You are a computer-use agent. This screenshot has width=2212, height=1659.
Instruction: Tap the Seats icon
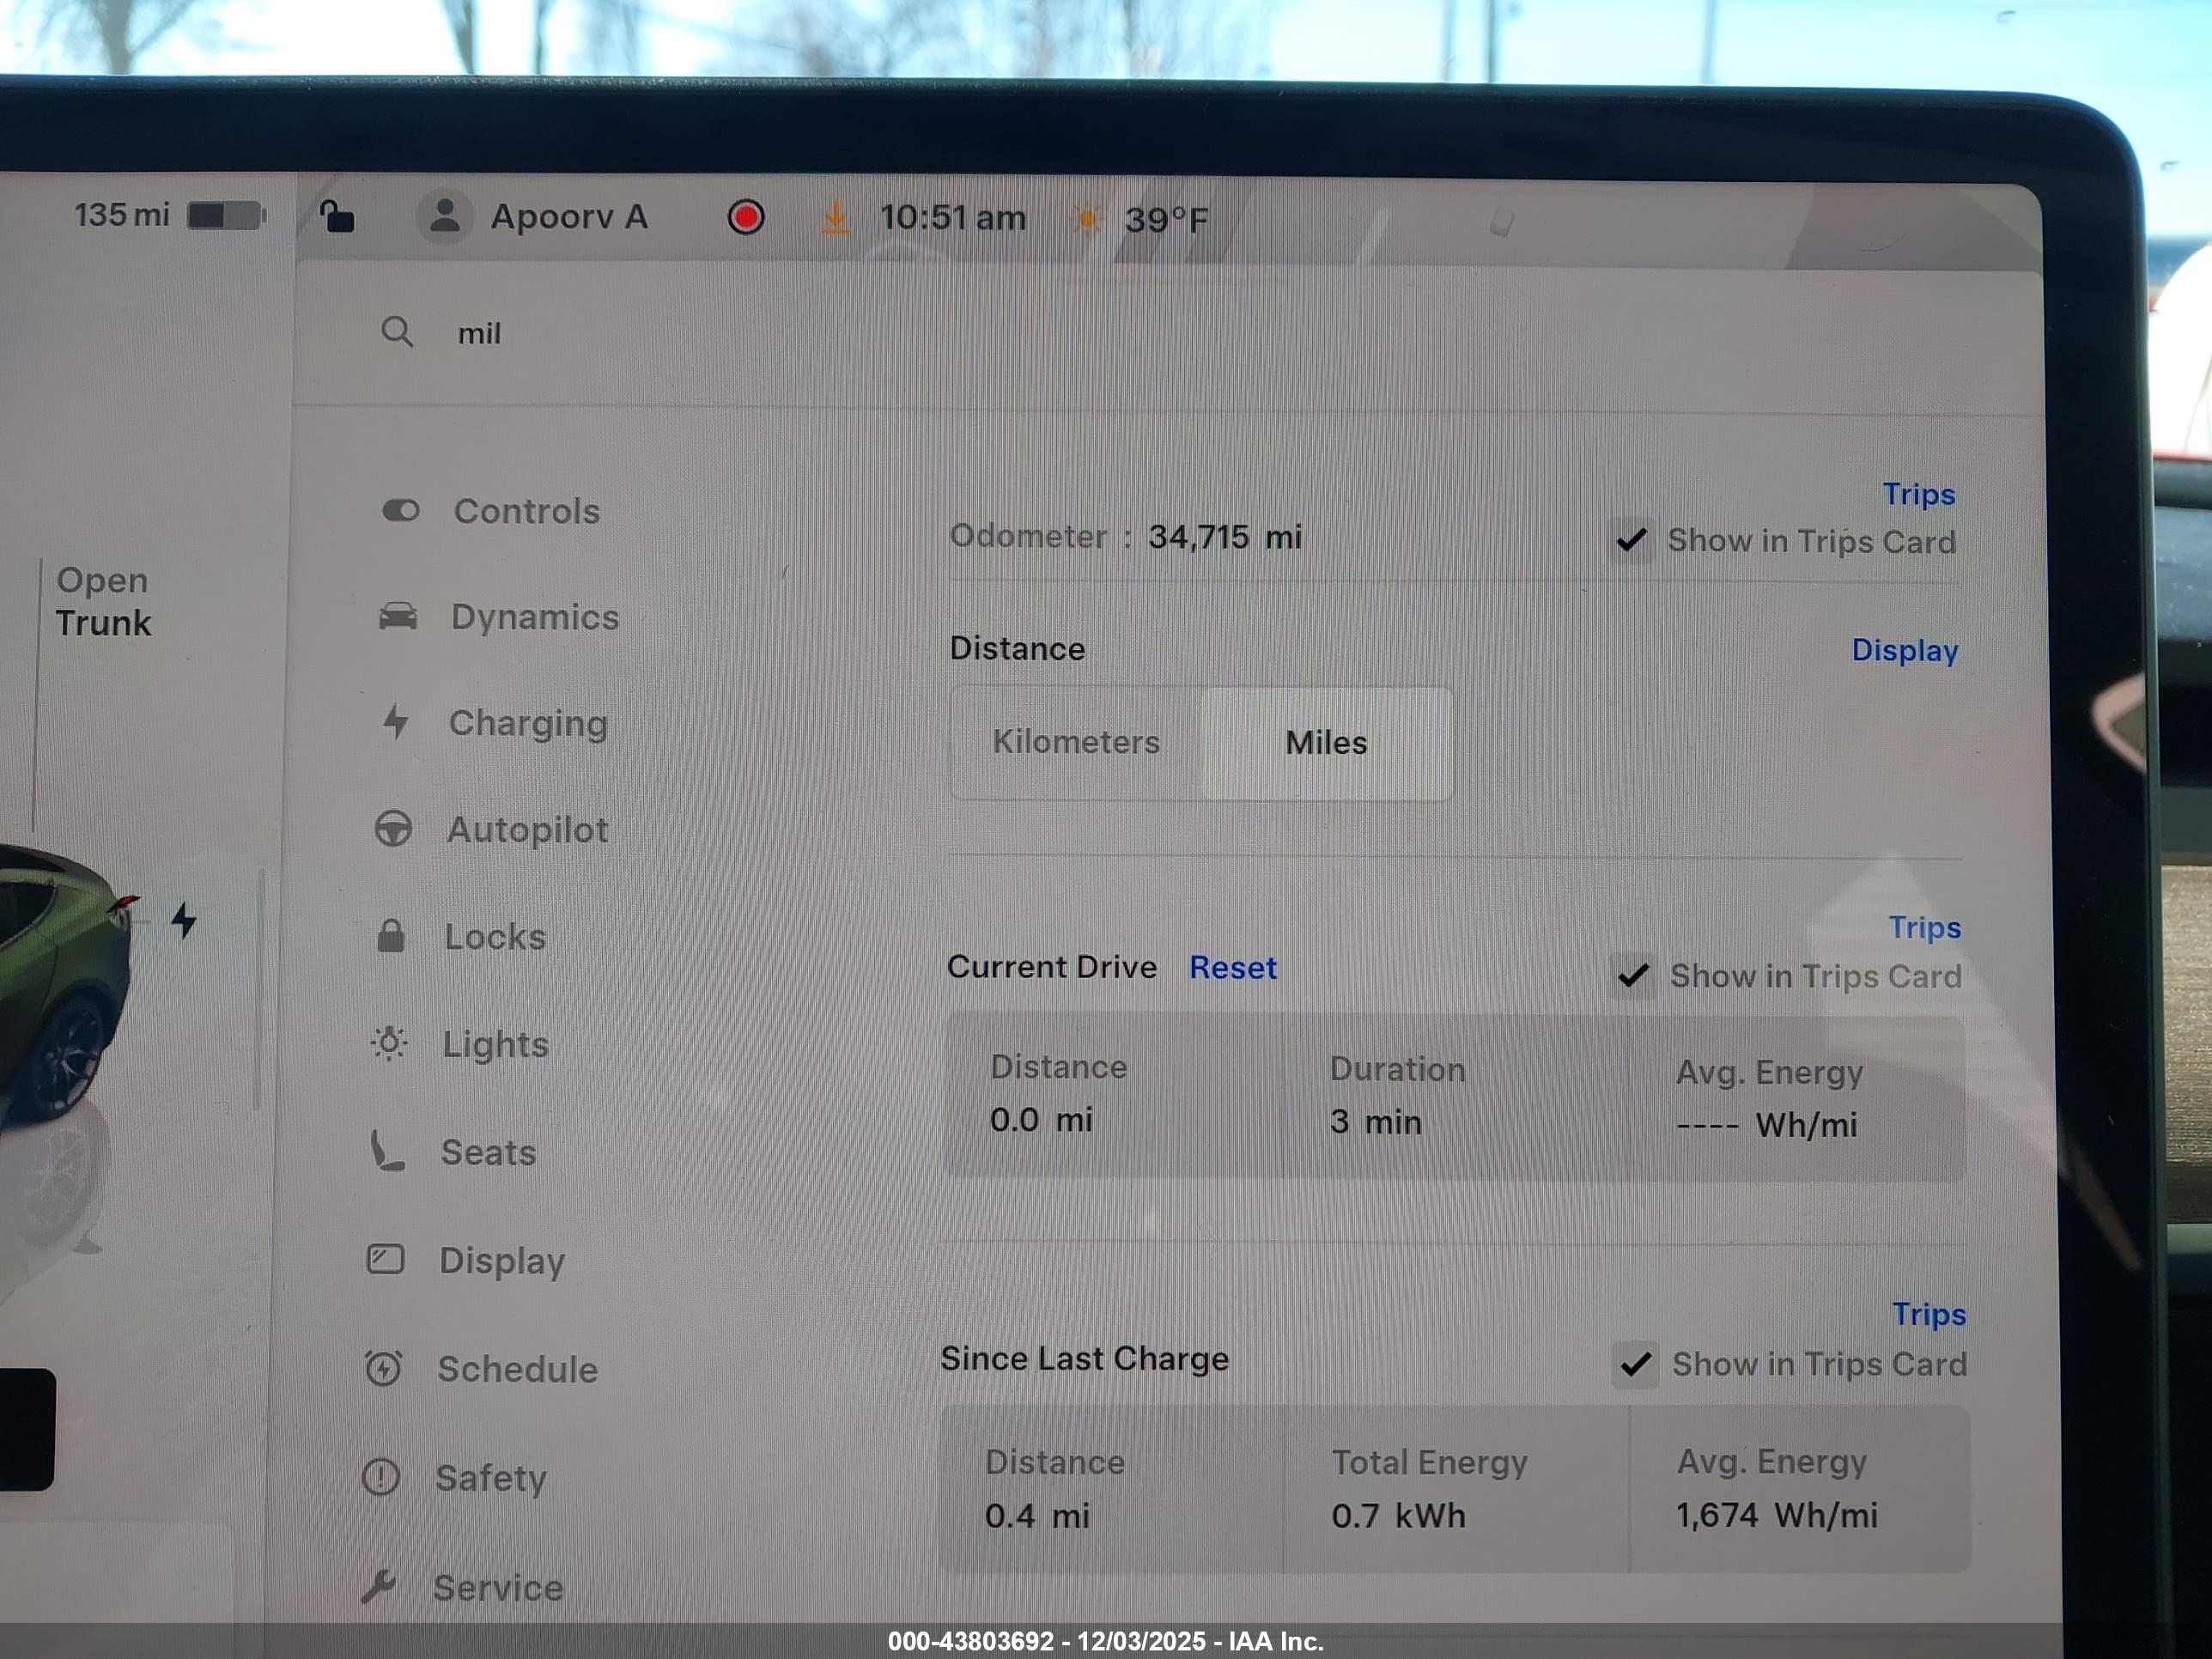click(x=387, y=1151)
